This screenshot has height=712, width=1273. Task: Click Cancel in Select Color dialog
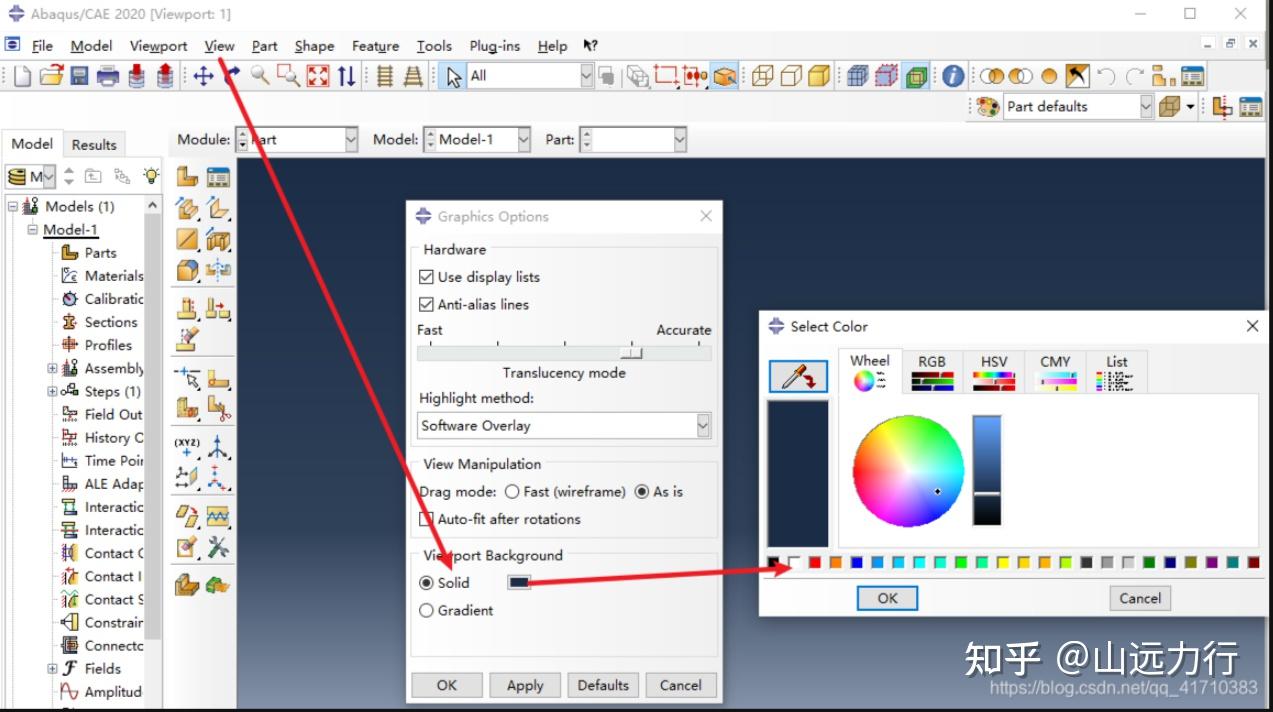click(1140, 598)
